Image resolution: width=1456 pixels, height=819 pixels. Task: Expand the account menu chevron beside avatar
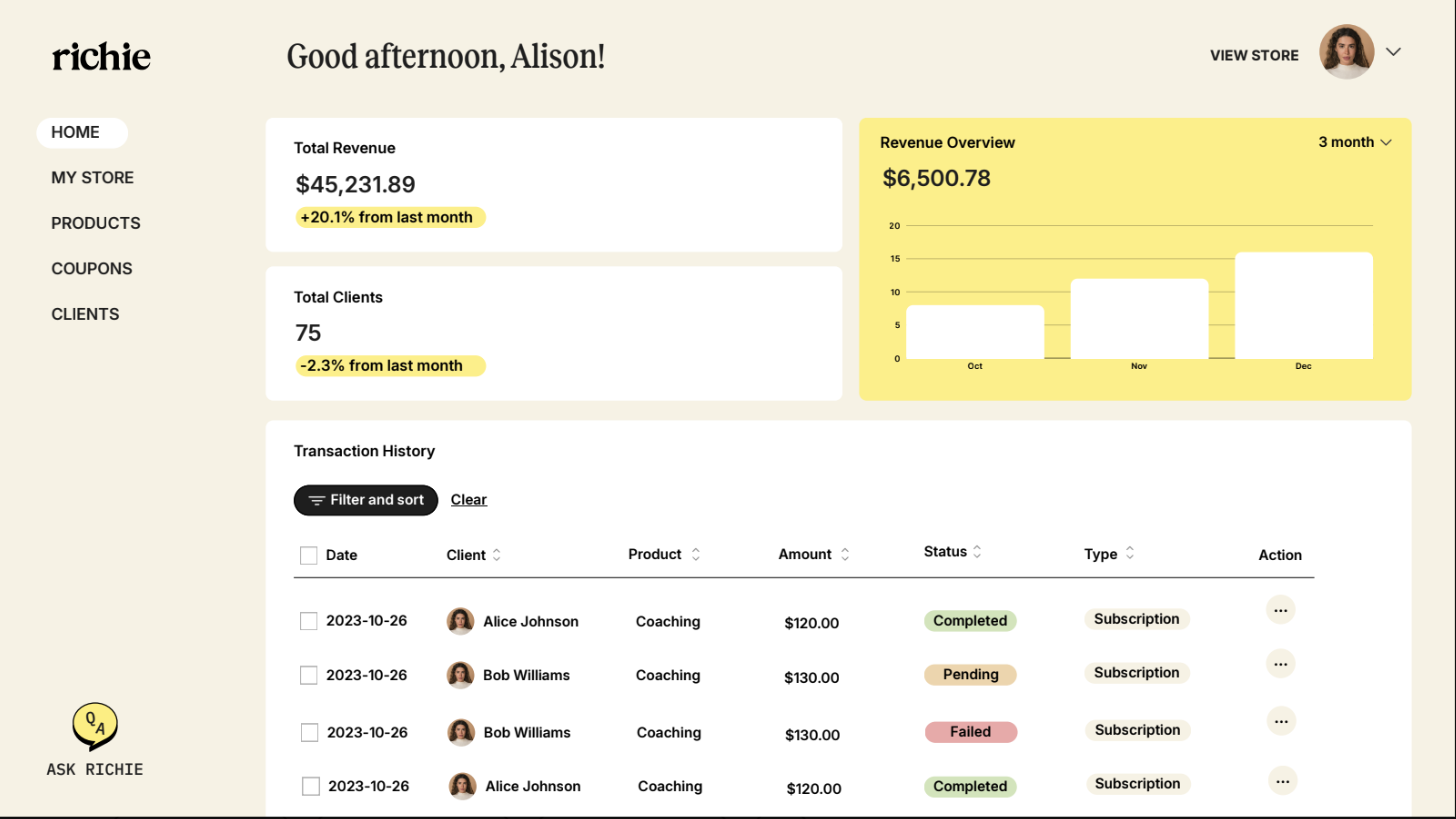click(x=1393, y=52)
